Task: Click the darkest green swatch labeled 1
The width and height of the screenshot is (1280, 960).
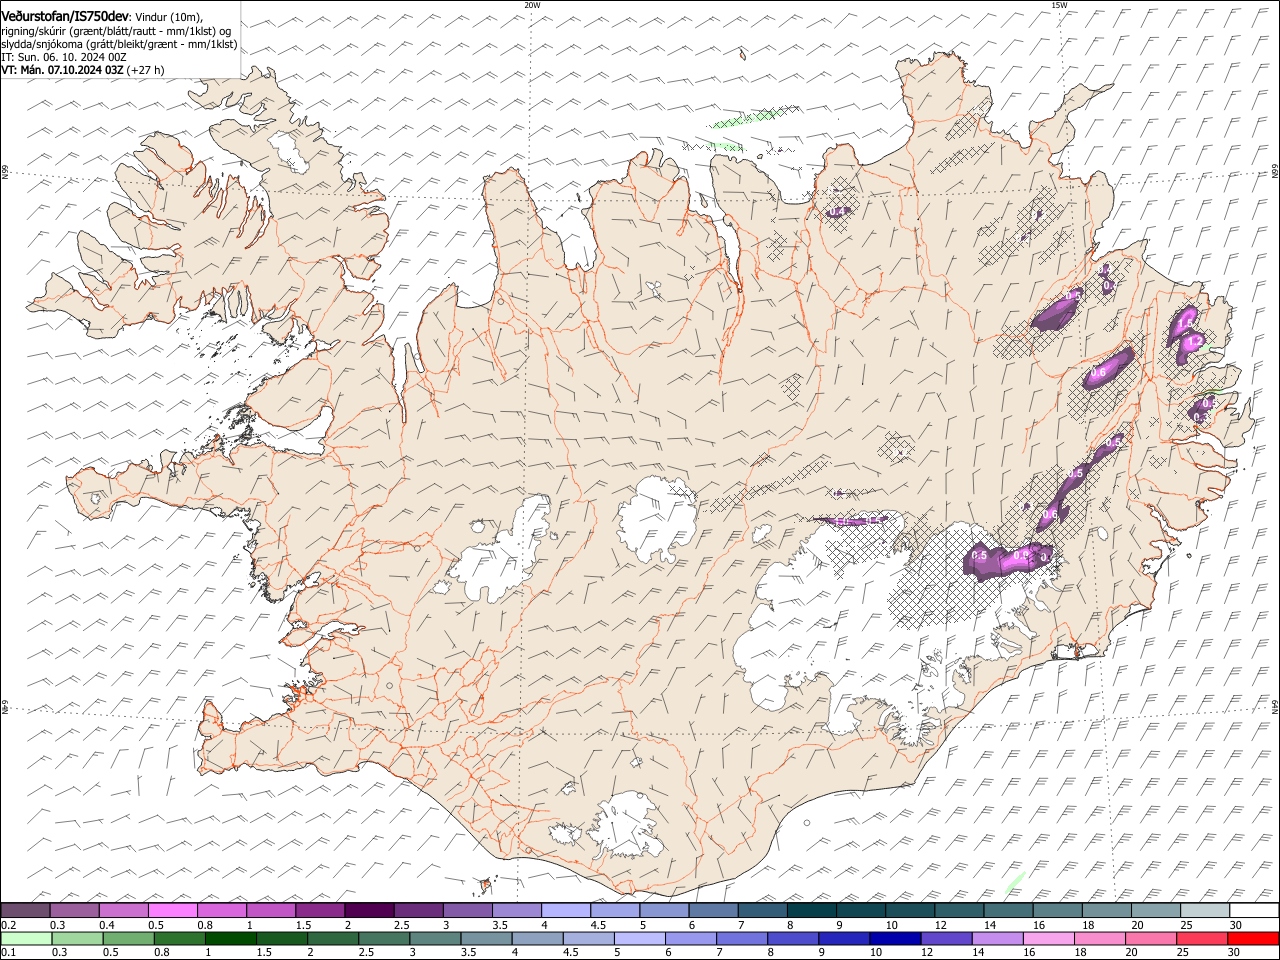Action: pos(230,938)
